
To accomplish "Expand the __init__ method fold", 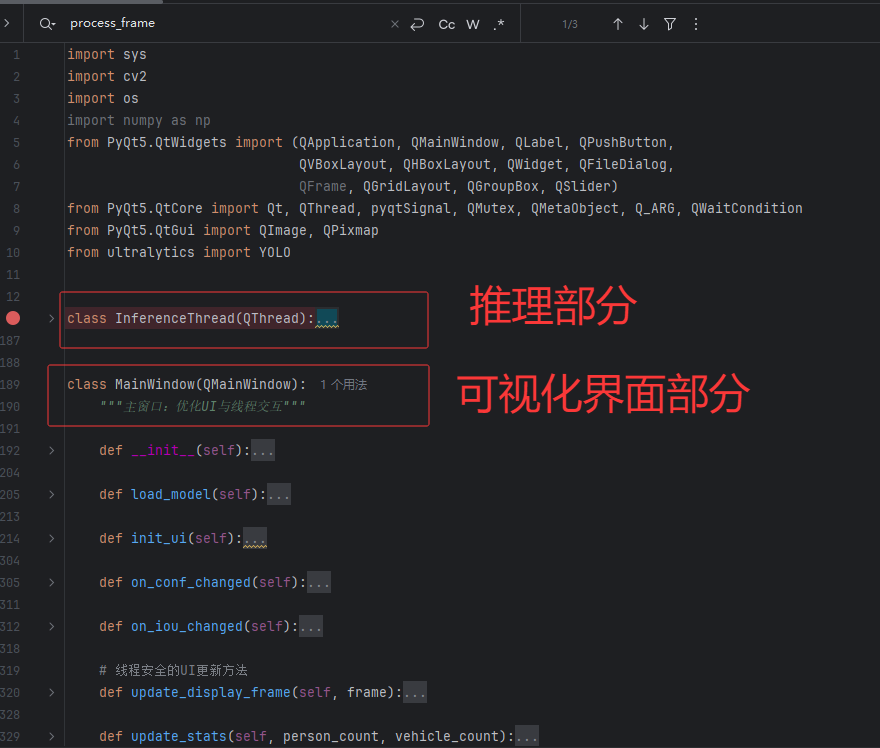I will (52, 450).
